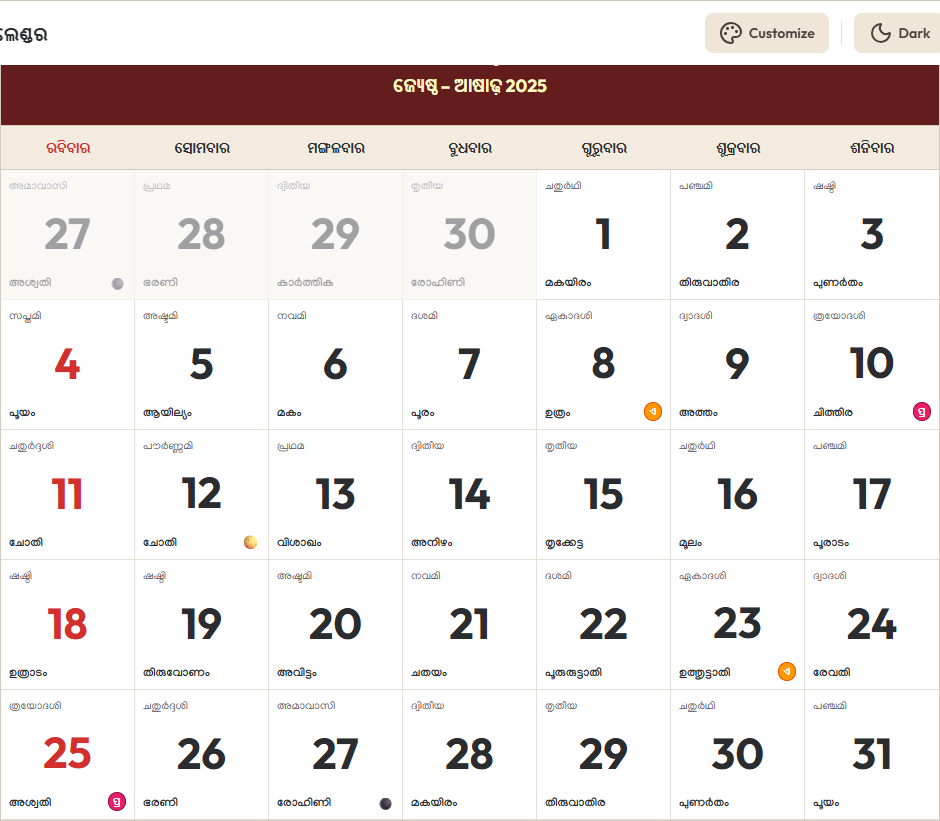The image size is (940, 821).
Task: Switch to Dark mode
Action: pyautogui.click(x=897, y=33)
